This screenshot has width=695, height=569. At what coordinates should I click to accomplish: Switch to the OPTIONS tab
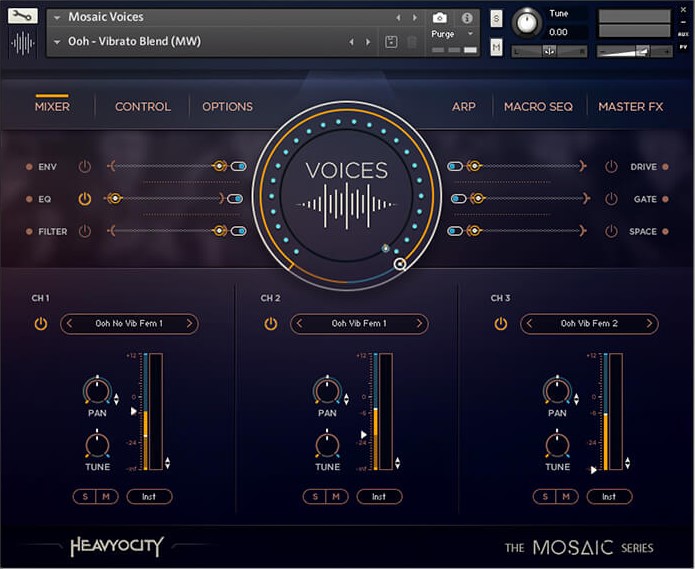pyautogui.click(x=227, y=106)
